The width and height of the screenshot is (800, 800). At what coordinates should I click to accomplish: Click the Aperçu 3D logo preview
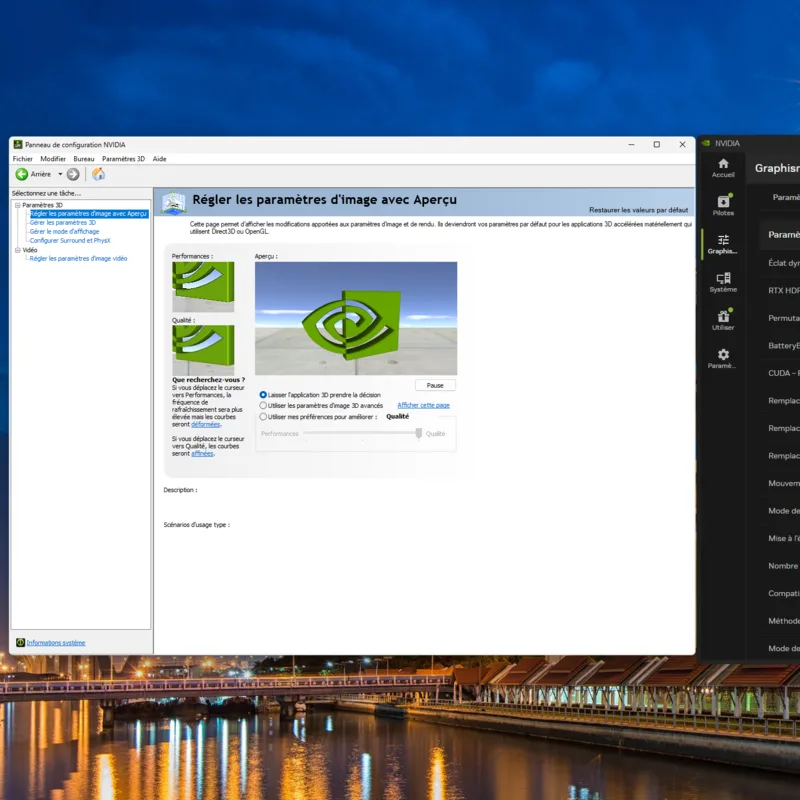pos(356,318)
